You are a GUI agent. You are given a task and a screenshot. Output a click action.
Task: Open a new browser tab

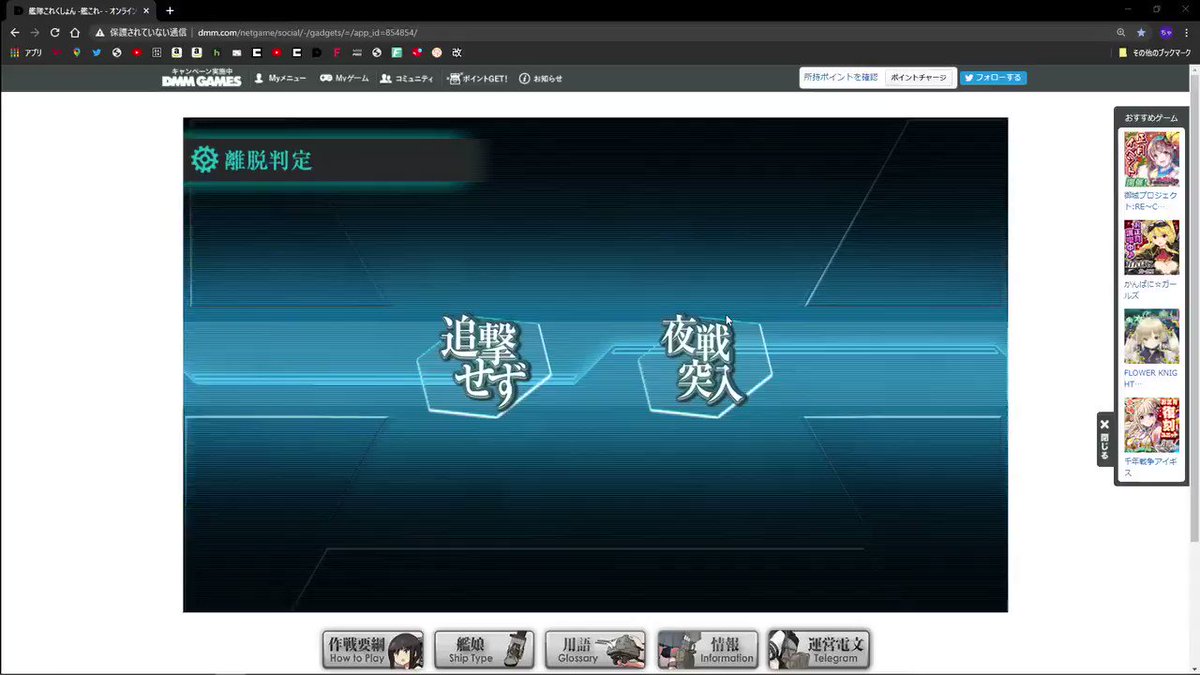coord(170,9)
